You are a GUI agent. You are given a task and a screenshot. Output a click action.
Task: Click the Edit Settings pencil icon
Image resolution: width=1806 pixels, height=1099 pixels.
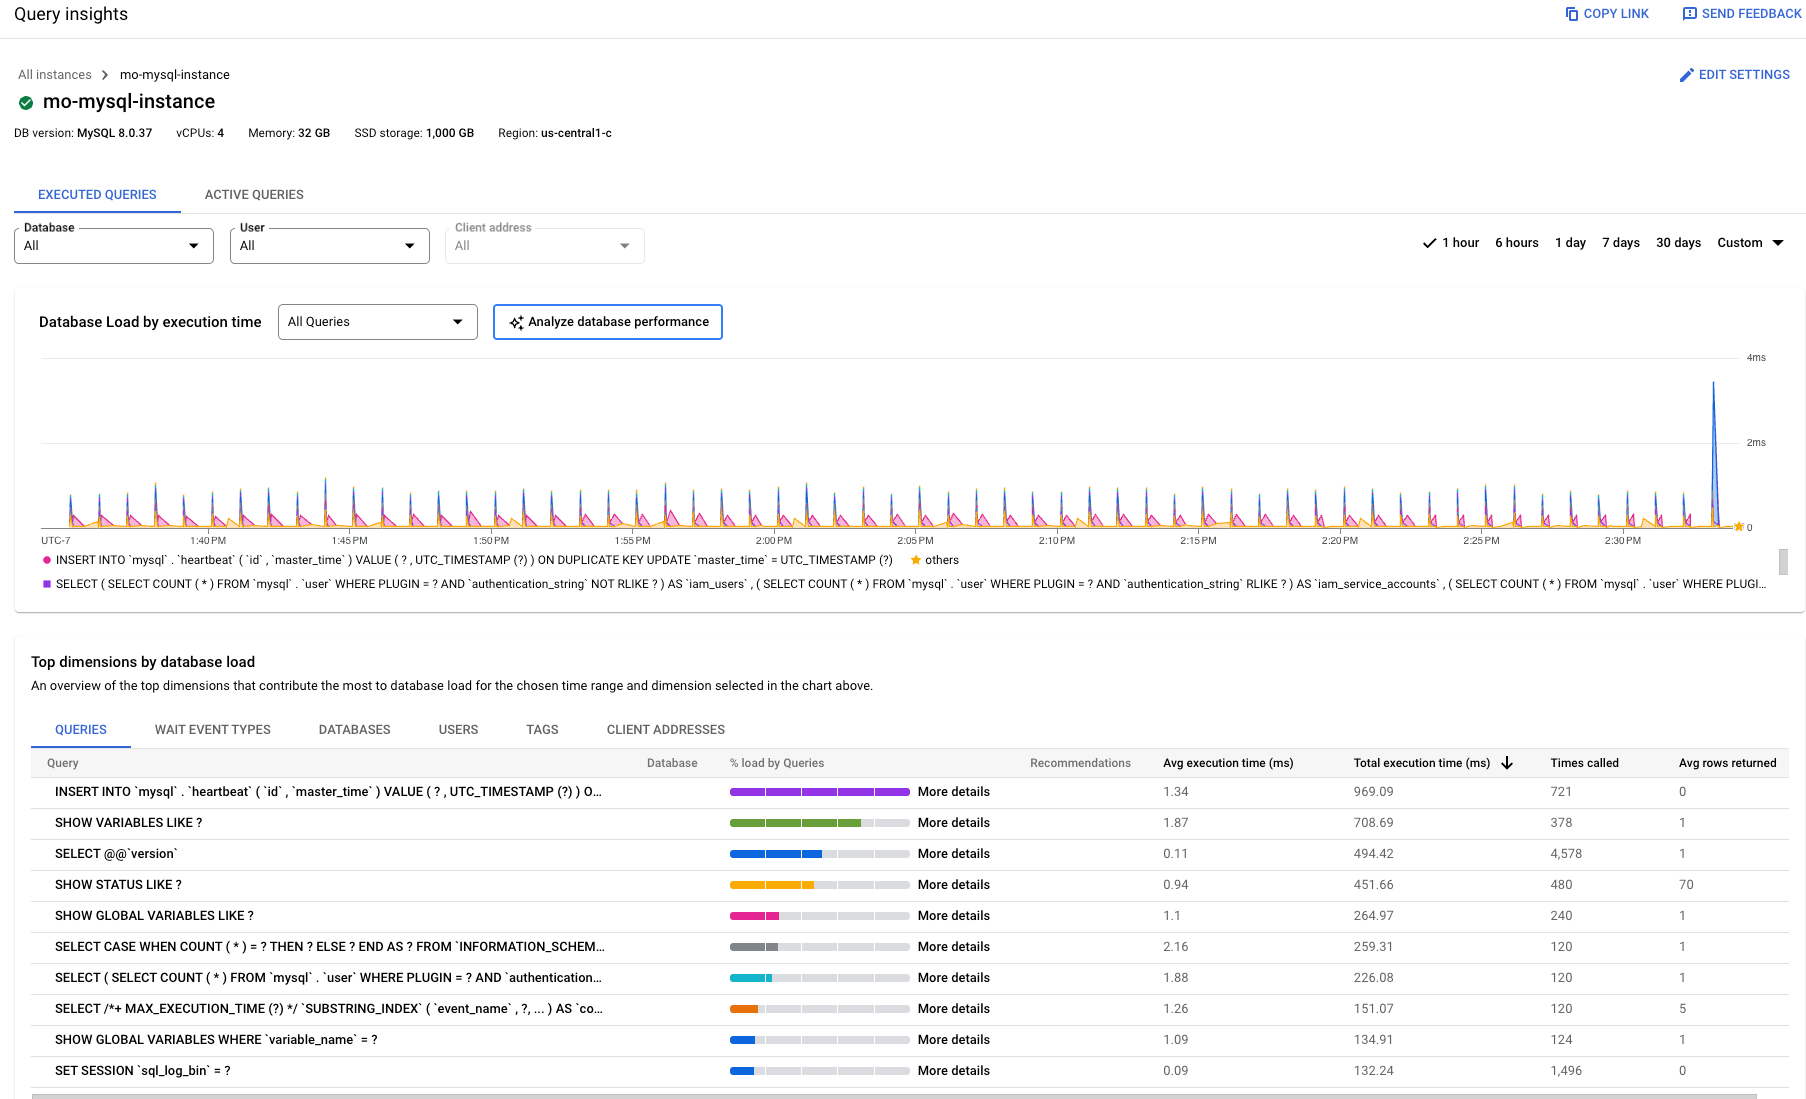[x=1687, y=74]
